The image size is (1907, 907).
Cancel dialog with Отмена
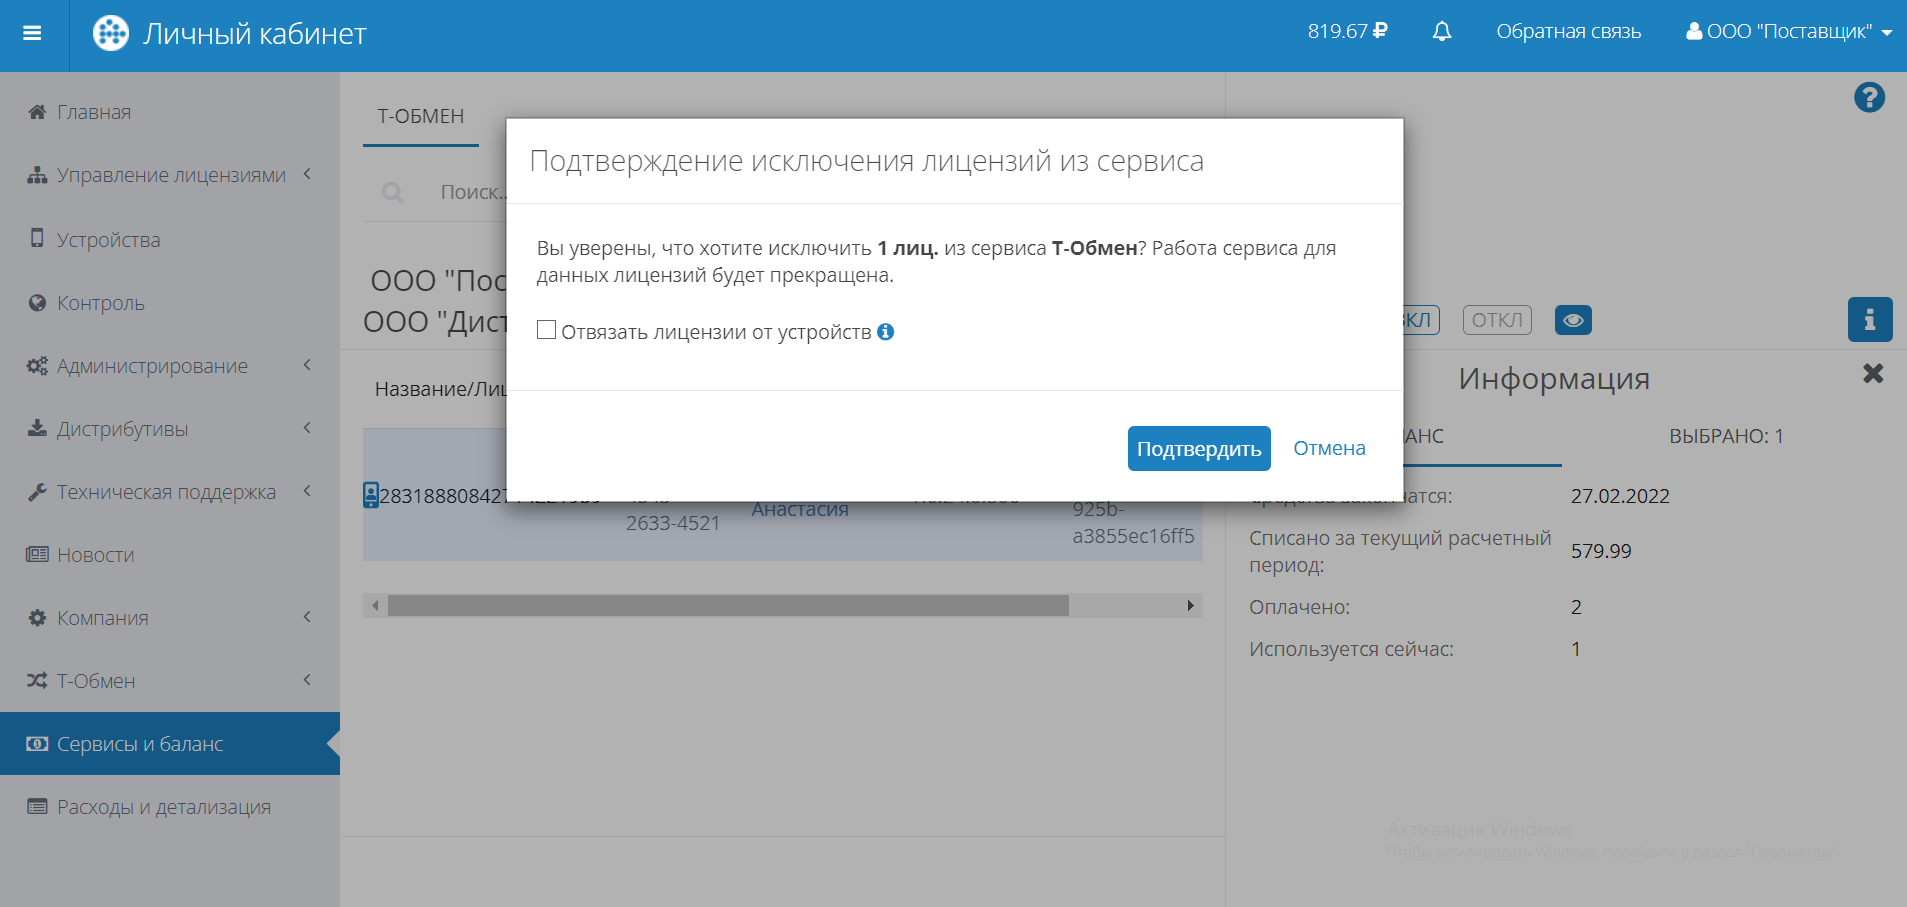point(1329,448)
